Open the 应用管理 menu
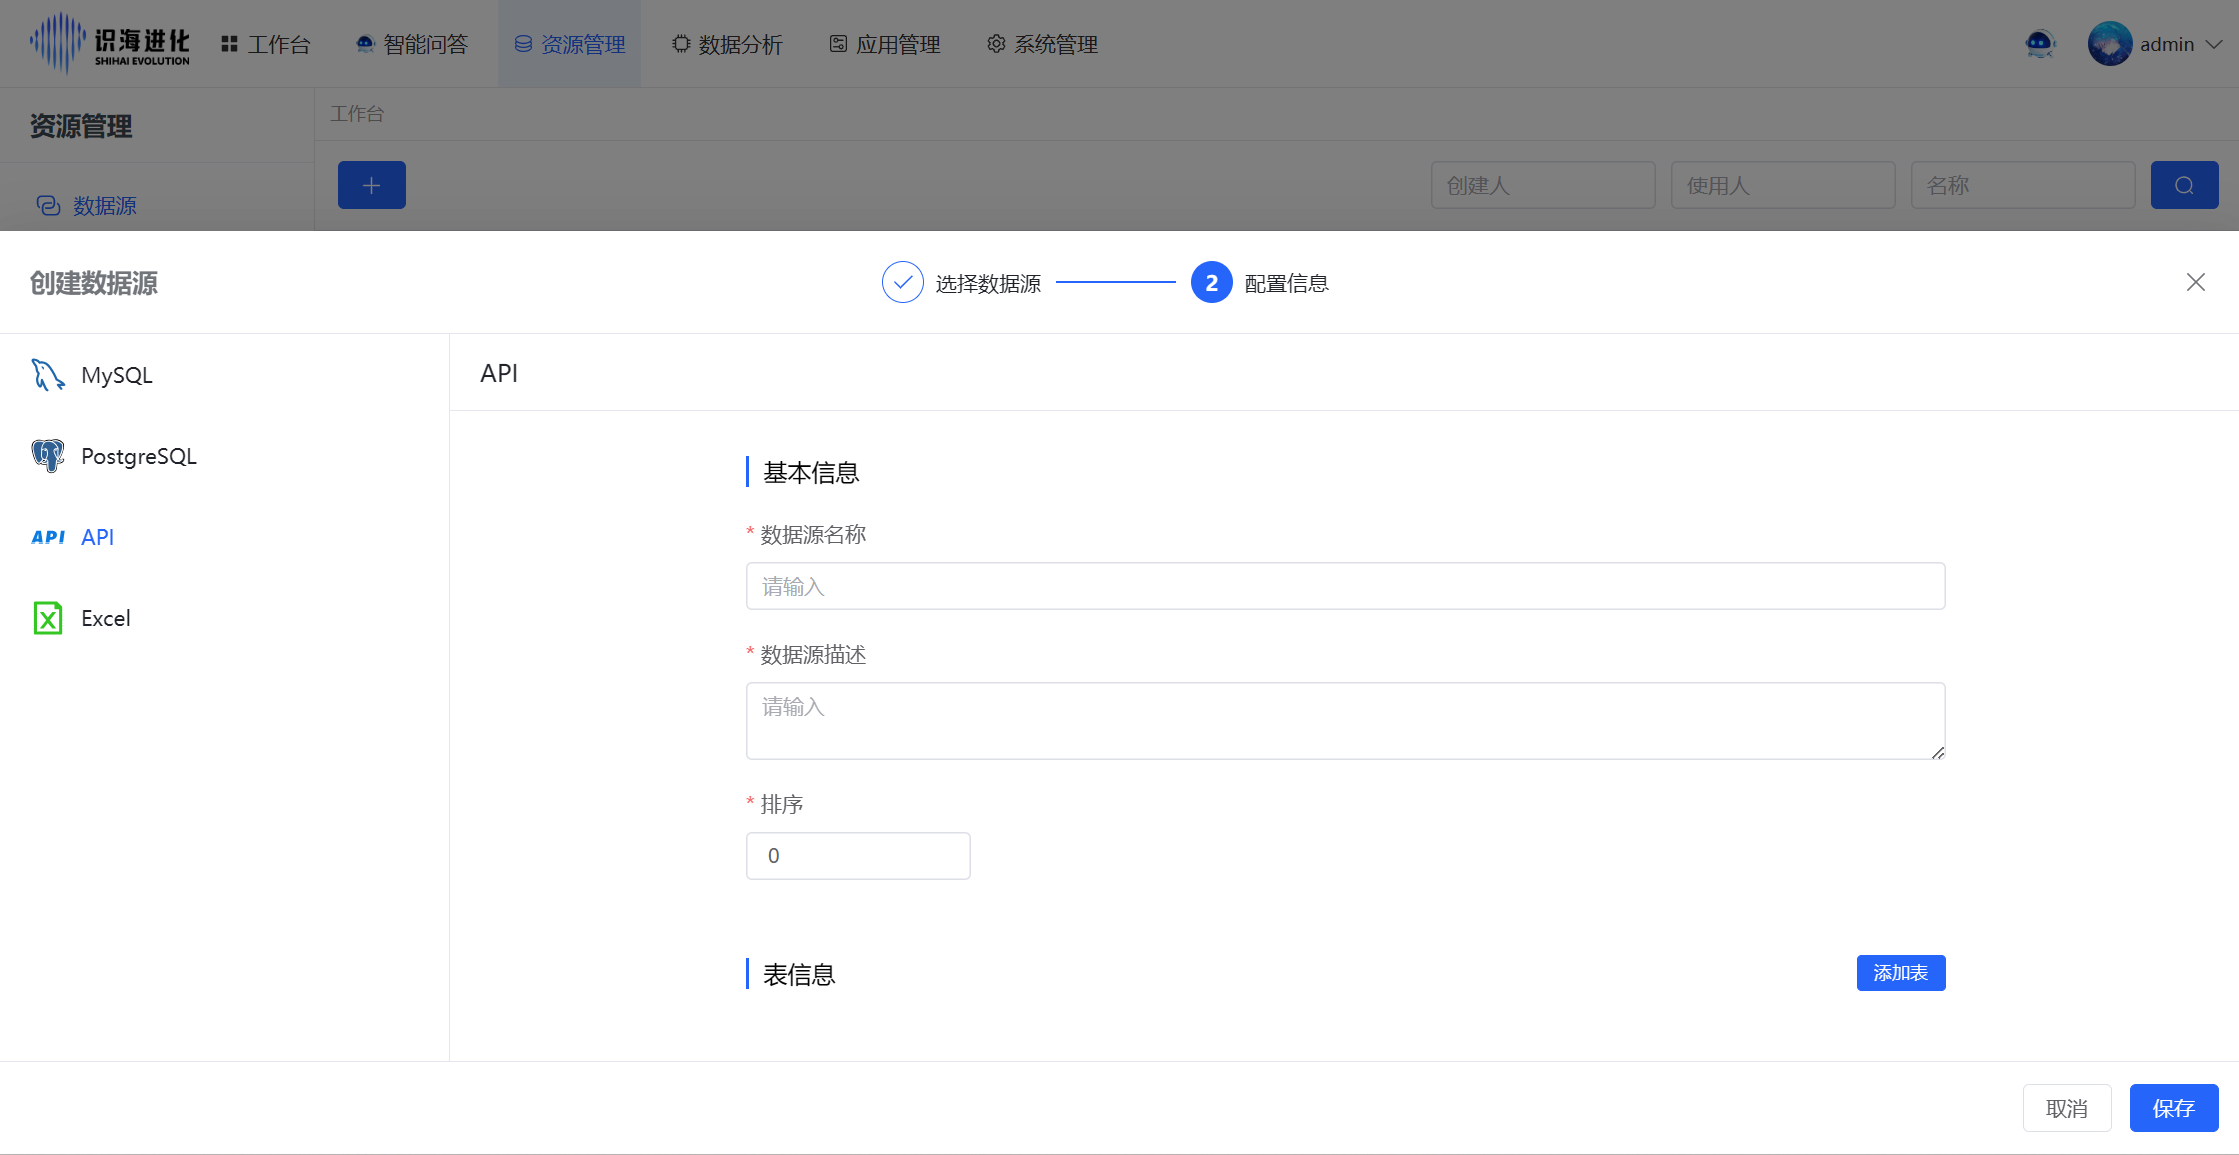 (x=885, y=44)
